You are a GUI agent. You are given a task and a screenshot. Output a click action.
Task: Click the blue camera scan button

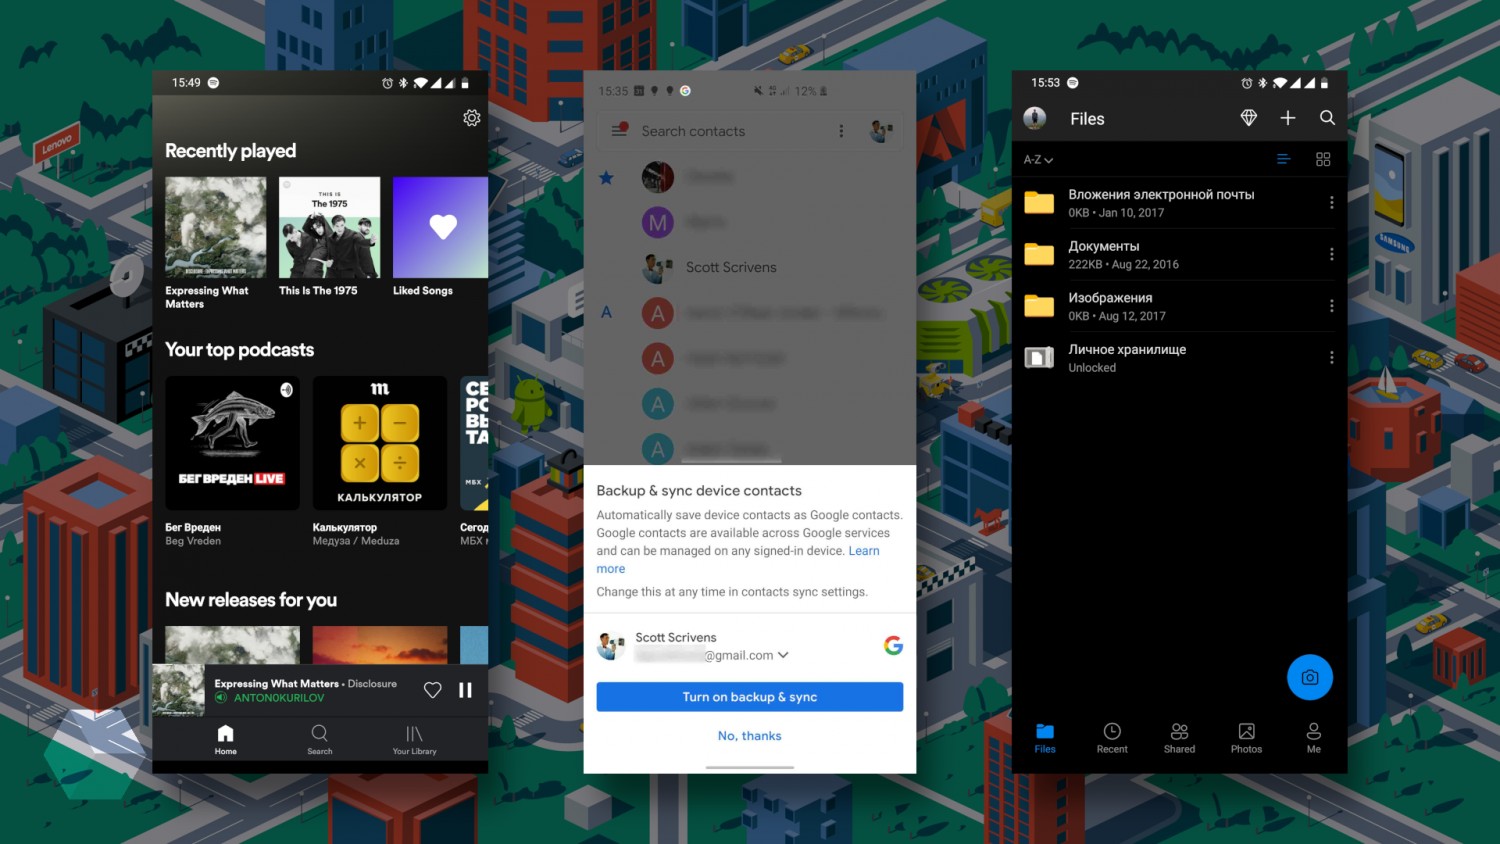[1310, 678]
